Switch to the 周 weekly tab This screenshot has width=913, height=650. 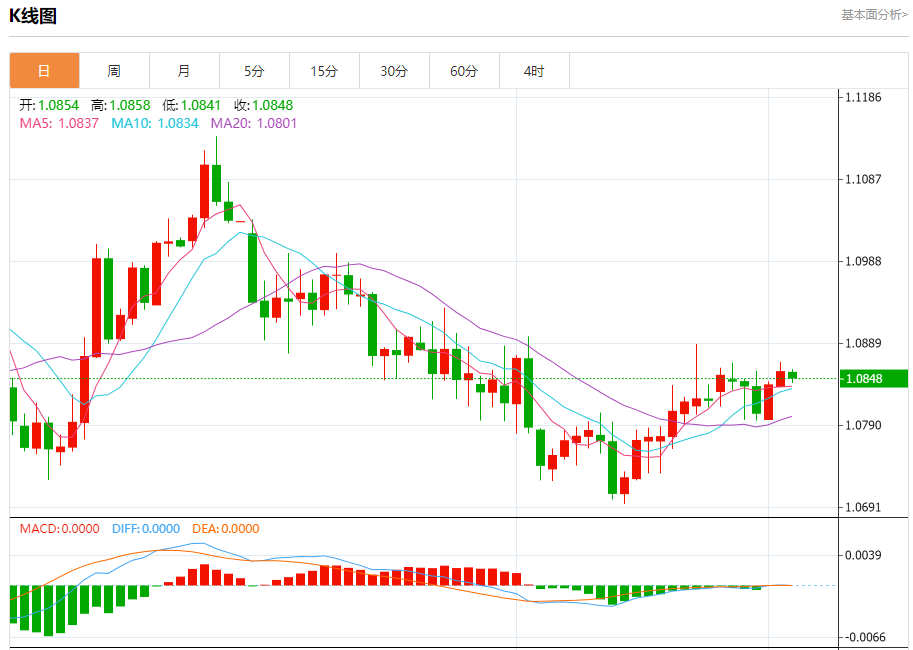(x=114, y=71)
